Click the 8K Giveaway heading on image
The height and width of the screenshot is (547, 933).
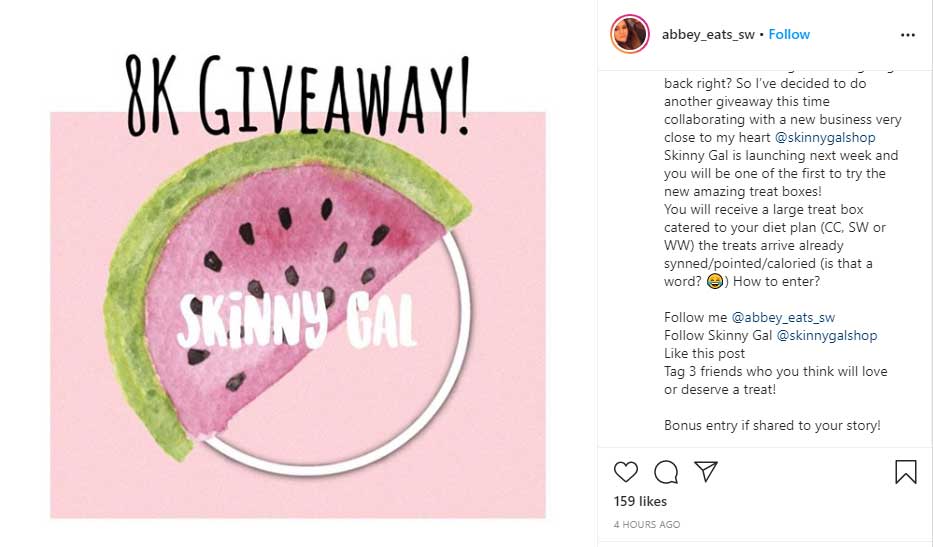298,95
